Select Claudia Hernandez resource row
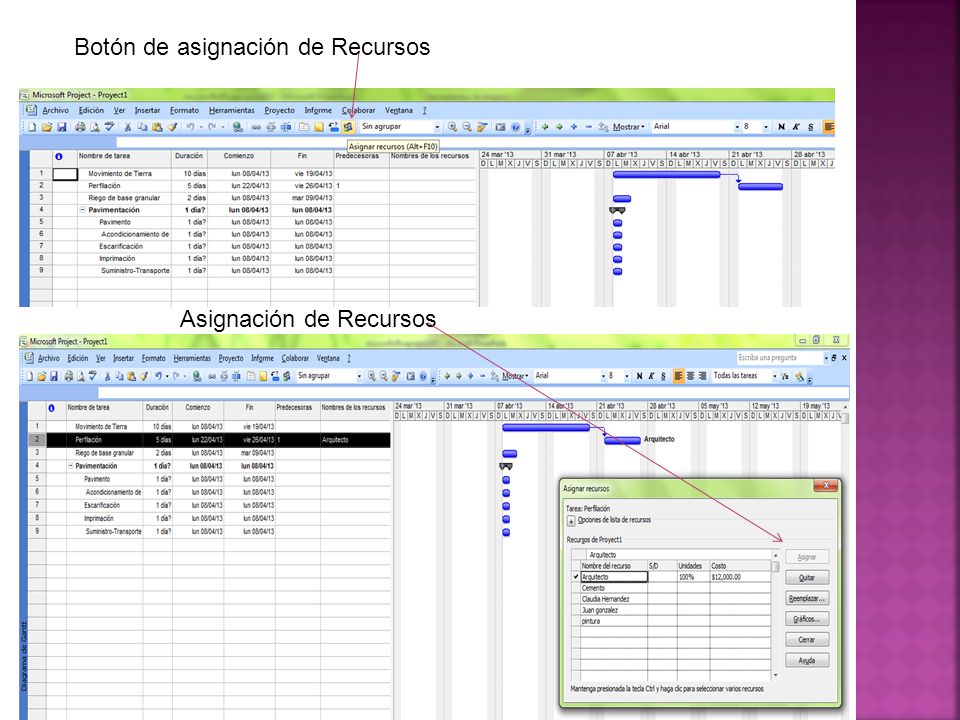Screen dimensions: 960x720 pos(671,599)
